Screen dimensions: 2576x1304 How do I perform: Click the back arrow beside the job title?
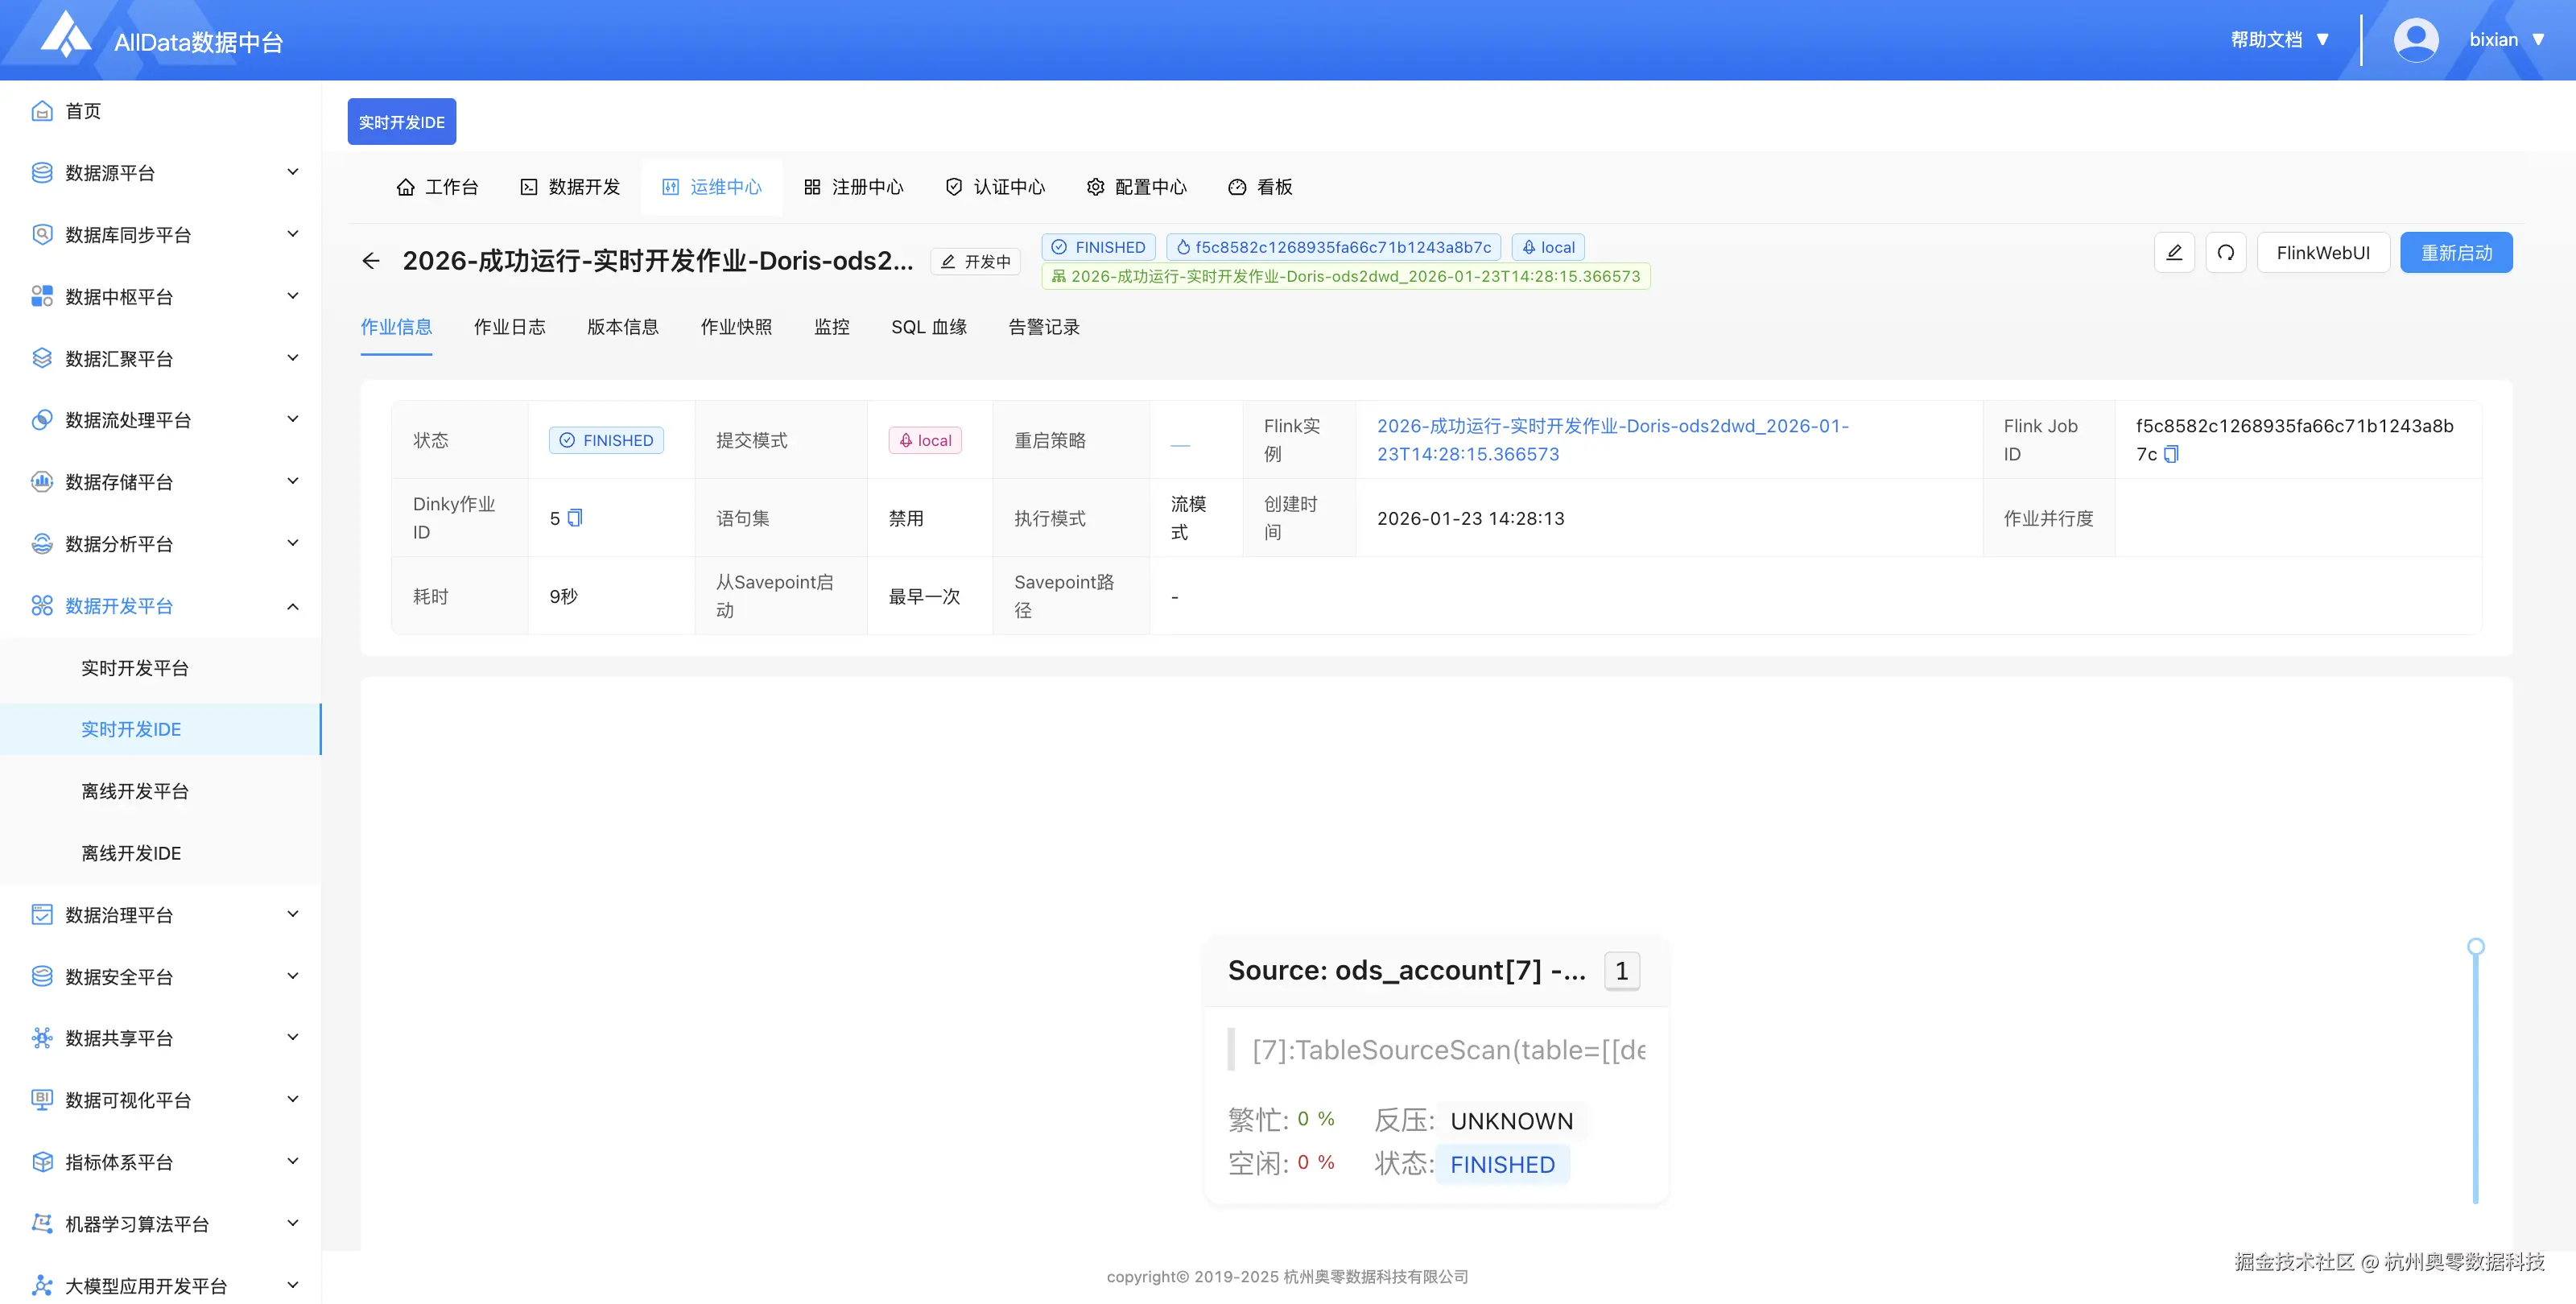click(x=371, y=260)
